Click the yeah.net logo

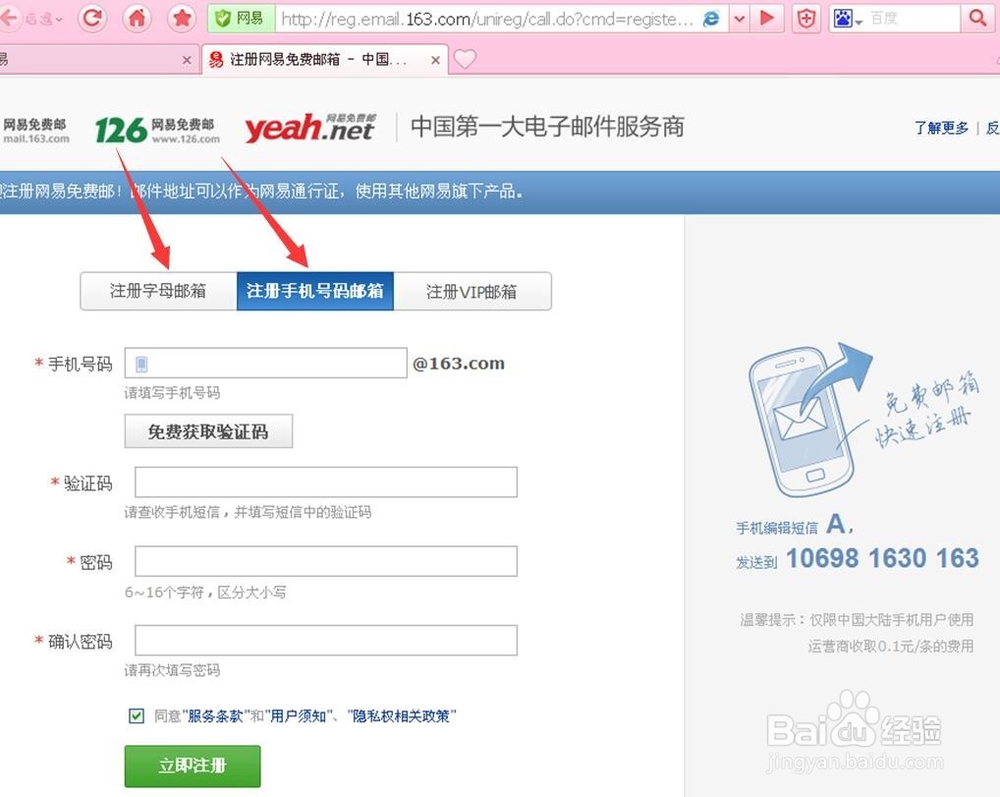click(x=311, y=128)
